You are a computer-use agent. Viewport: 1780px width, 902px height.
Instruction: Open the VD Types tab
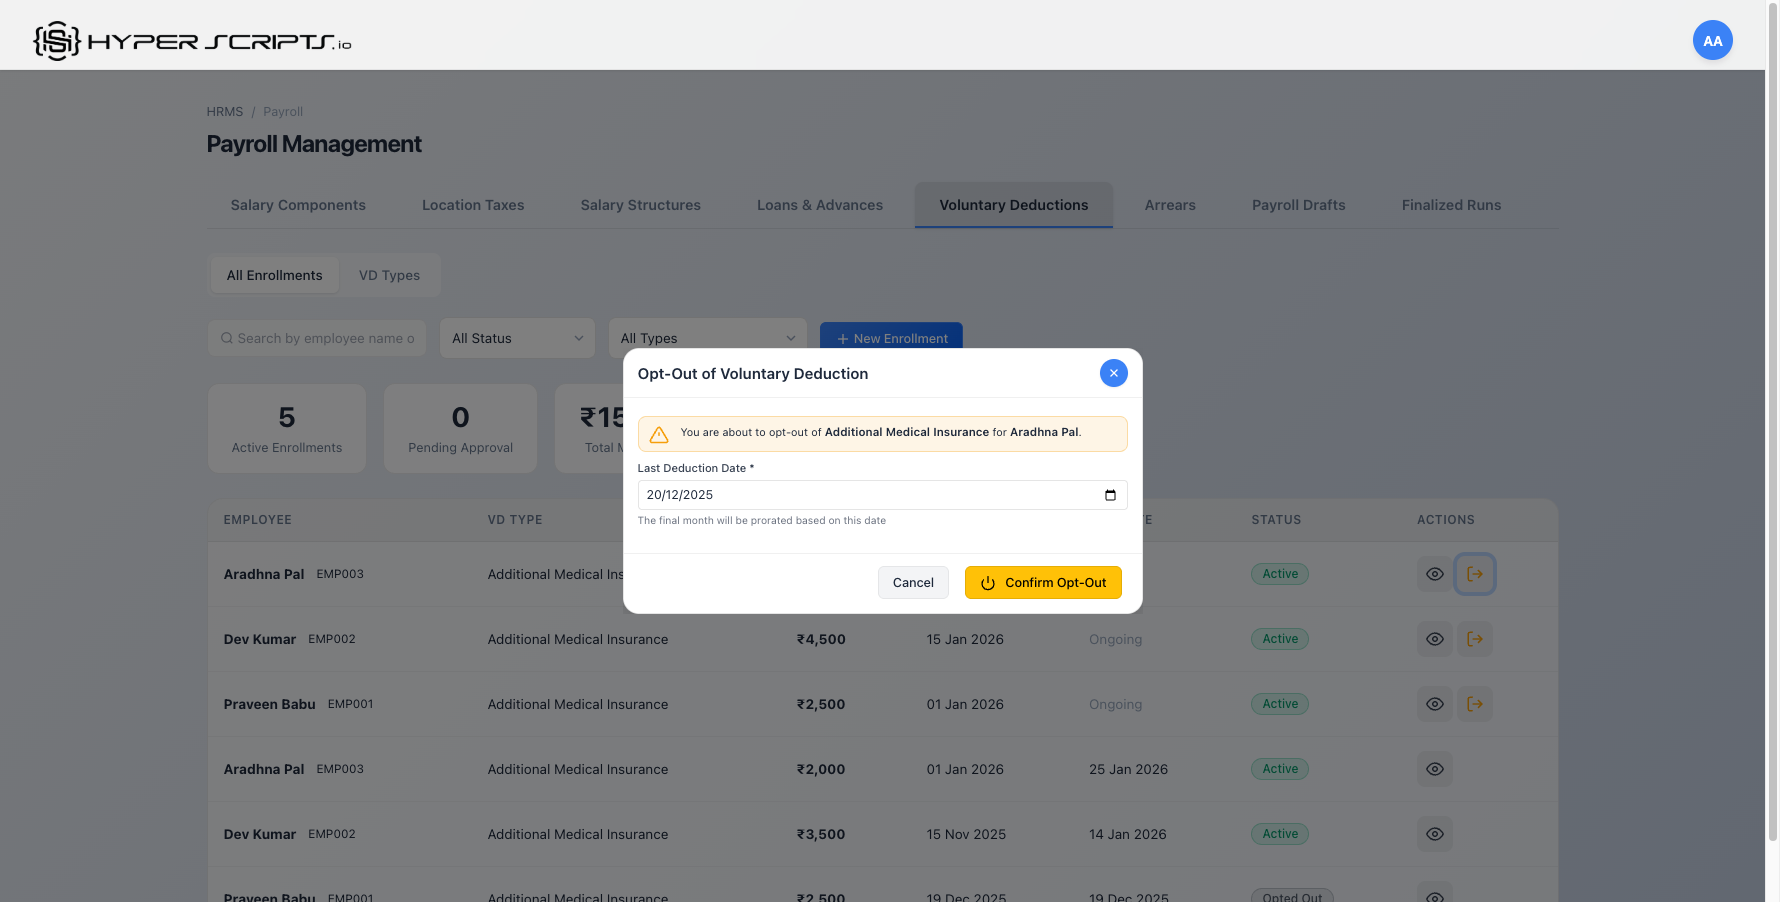pyautogui.click(x=389, y=275)
